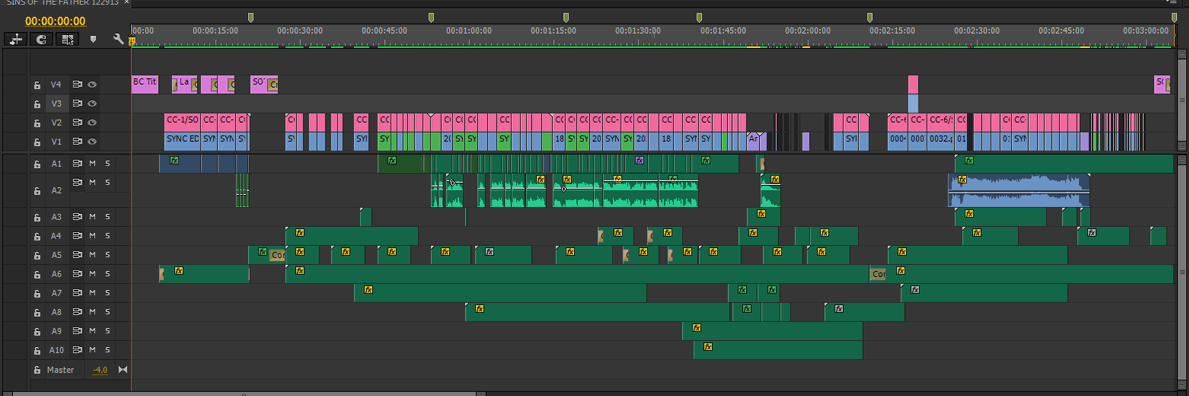Select the BC Tit clip on V4
Screen dimensions: 1189x396
[145, 84]
